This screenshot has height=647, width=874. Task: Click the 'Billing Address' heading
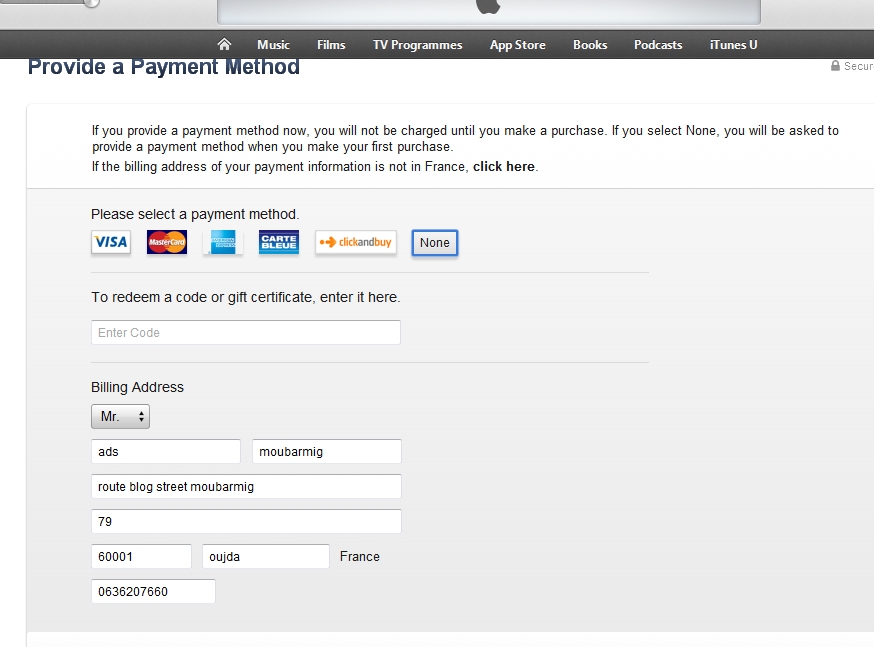[x=137, y=387]
